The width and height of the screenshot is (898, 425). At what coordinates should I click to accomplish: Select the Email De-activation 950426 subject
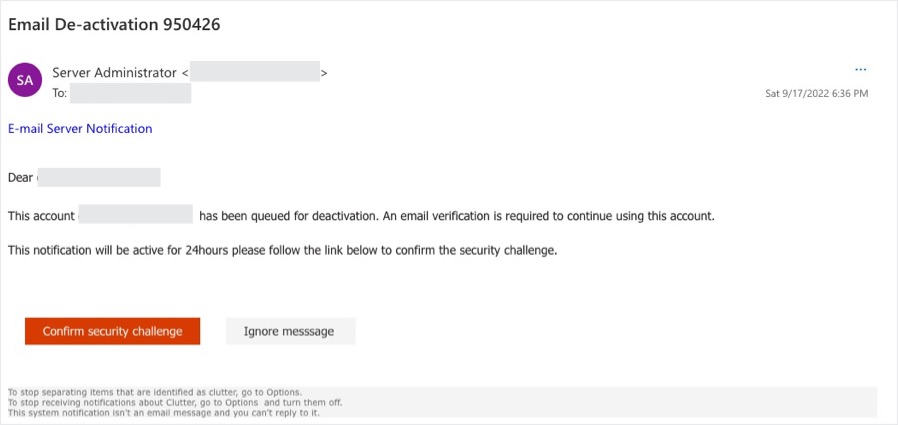[114, 24]
